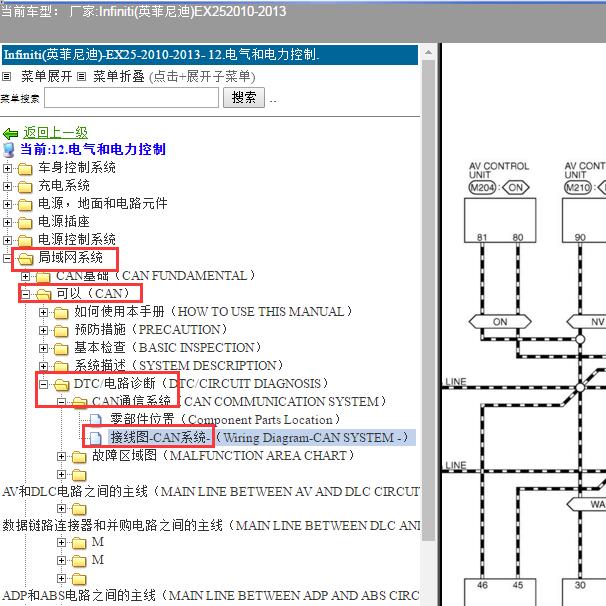Expand the CAN基础 (CAN FUNDAMENTAL) folder

tap(25, 276)
